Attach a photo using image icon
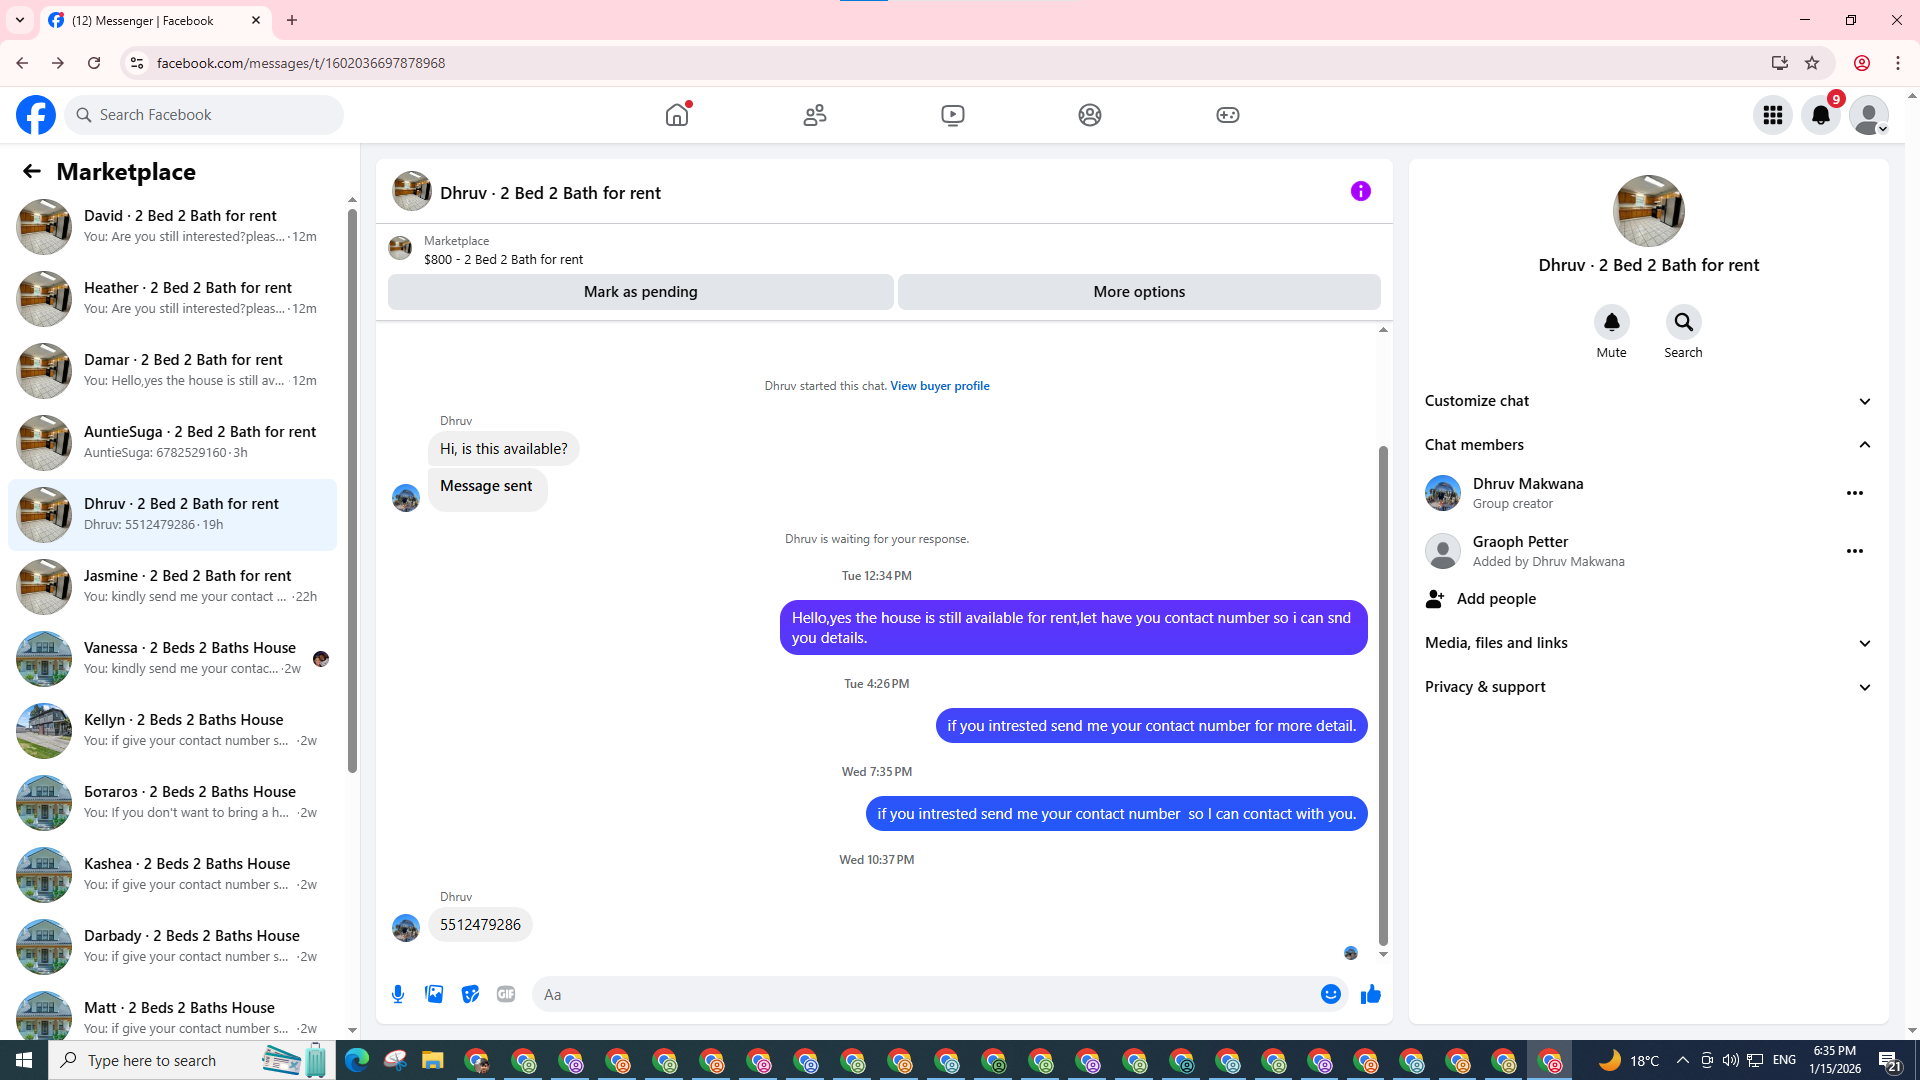The height and width of the screenshot is (1080, 1920). [x=434, y=994]
